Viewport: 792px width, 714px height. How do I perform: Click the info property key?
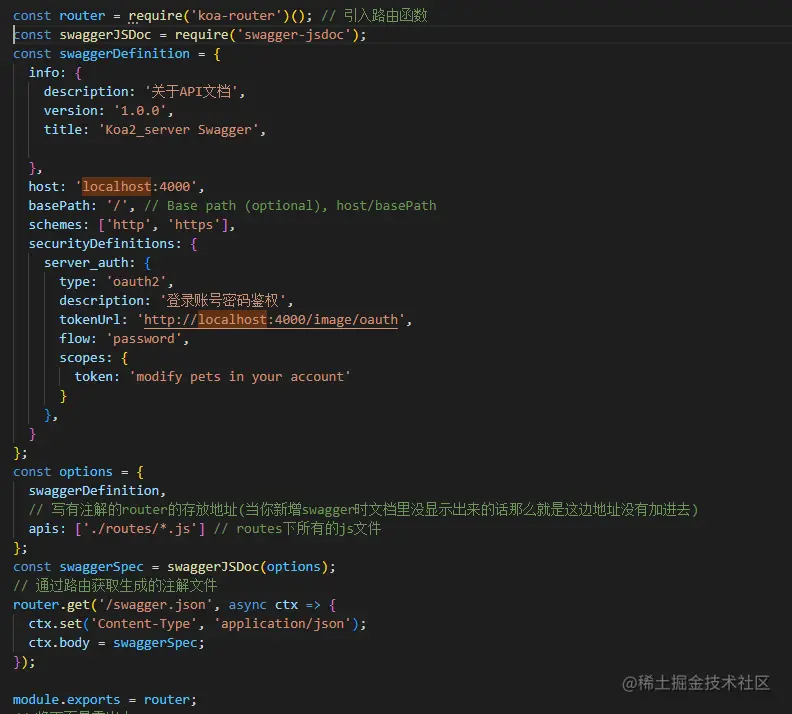pyautogui.click(x=43, y=73)
